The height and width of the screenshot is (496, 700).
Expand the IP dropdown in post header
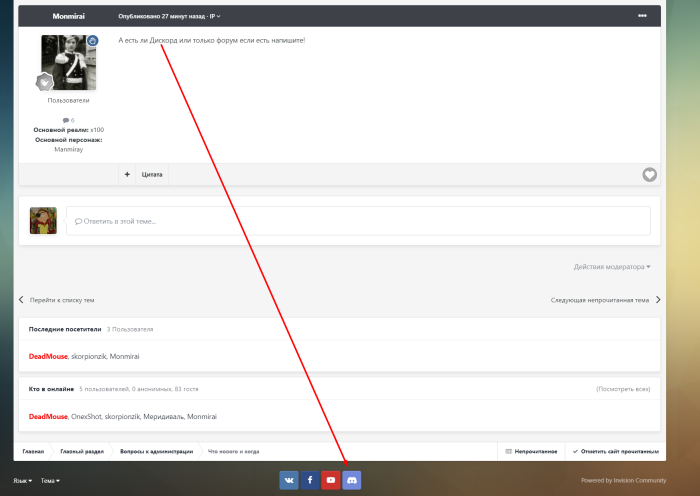(x=215, y=16)
